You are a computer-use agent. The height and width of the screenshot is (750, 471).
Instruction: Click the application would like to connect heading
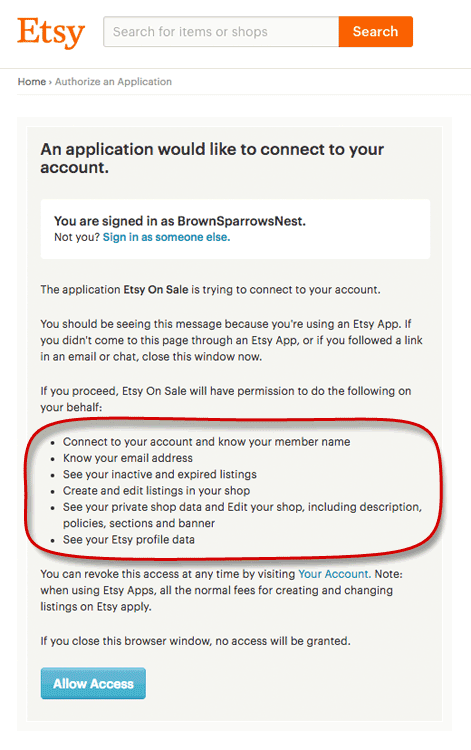(212, 158)
